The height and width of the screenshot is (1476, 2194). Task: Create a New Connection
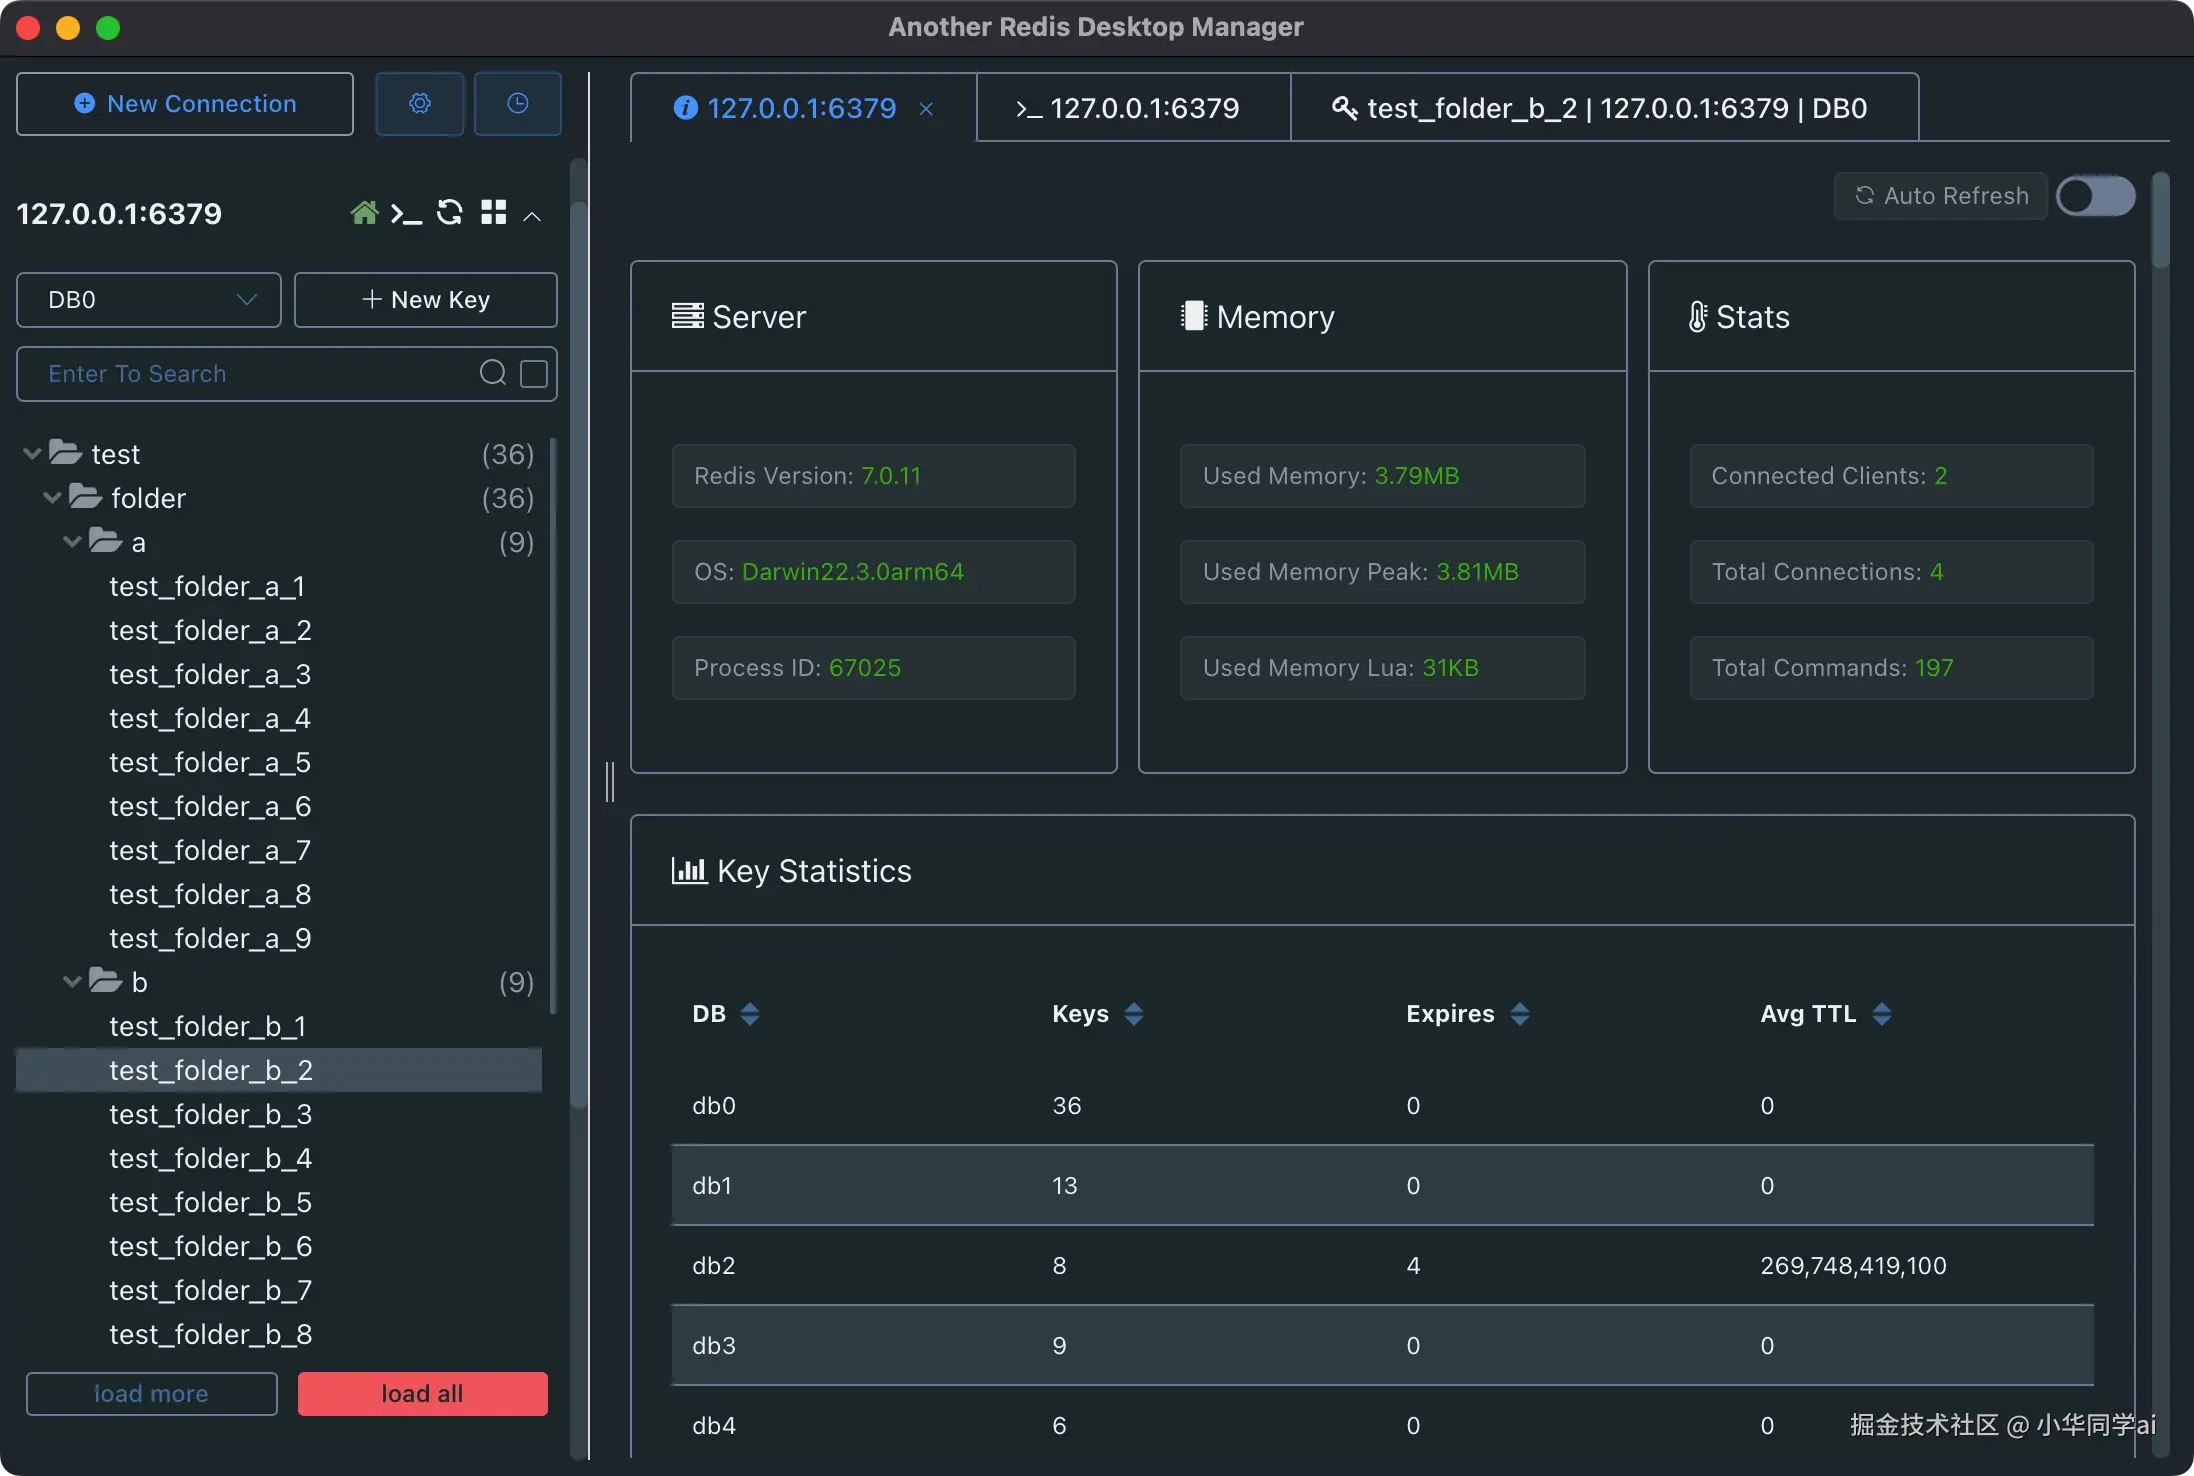pos(184,103)
